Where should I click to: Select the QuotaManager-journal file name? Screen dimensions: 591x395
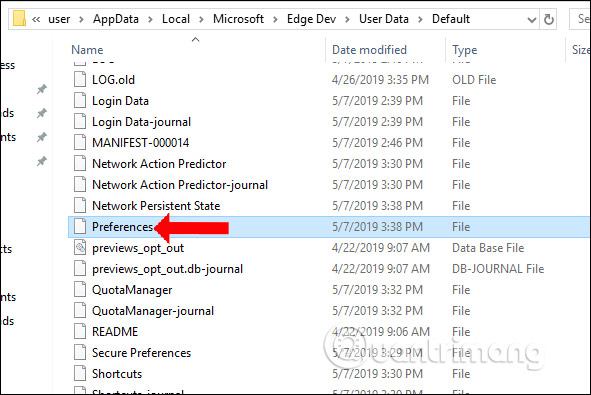pyautogui.click(x=153, y=311)
